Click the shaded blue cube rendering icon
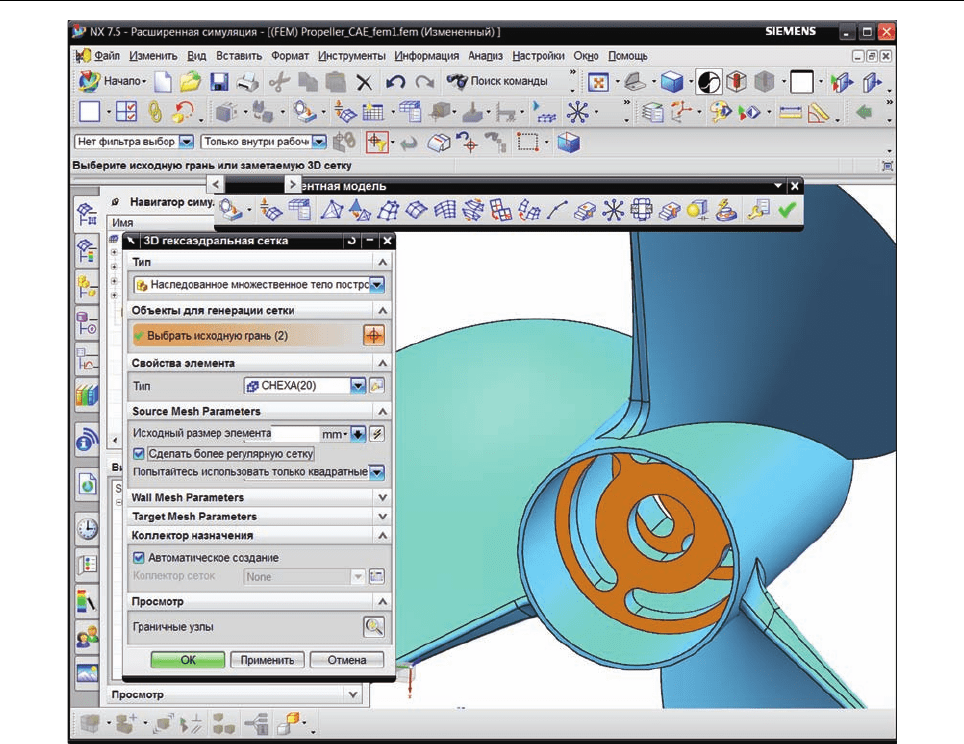Screen dimensions: 964x744 [672, 82]
